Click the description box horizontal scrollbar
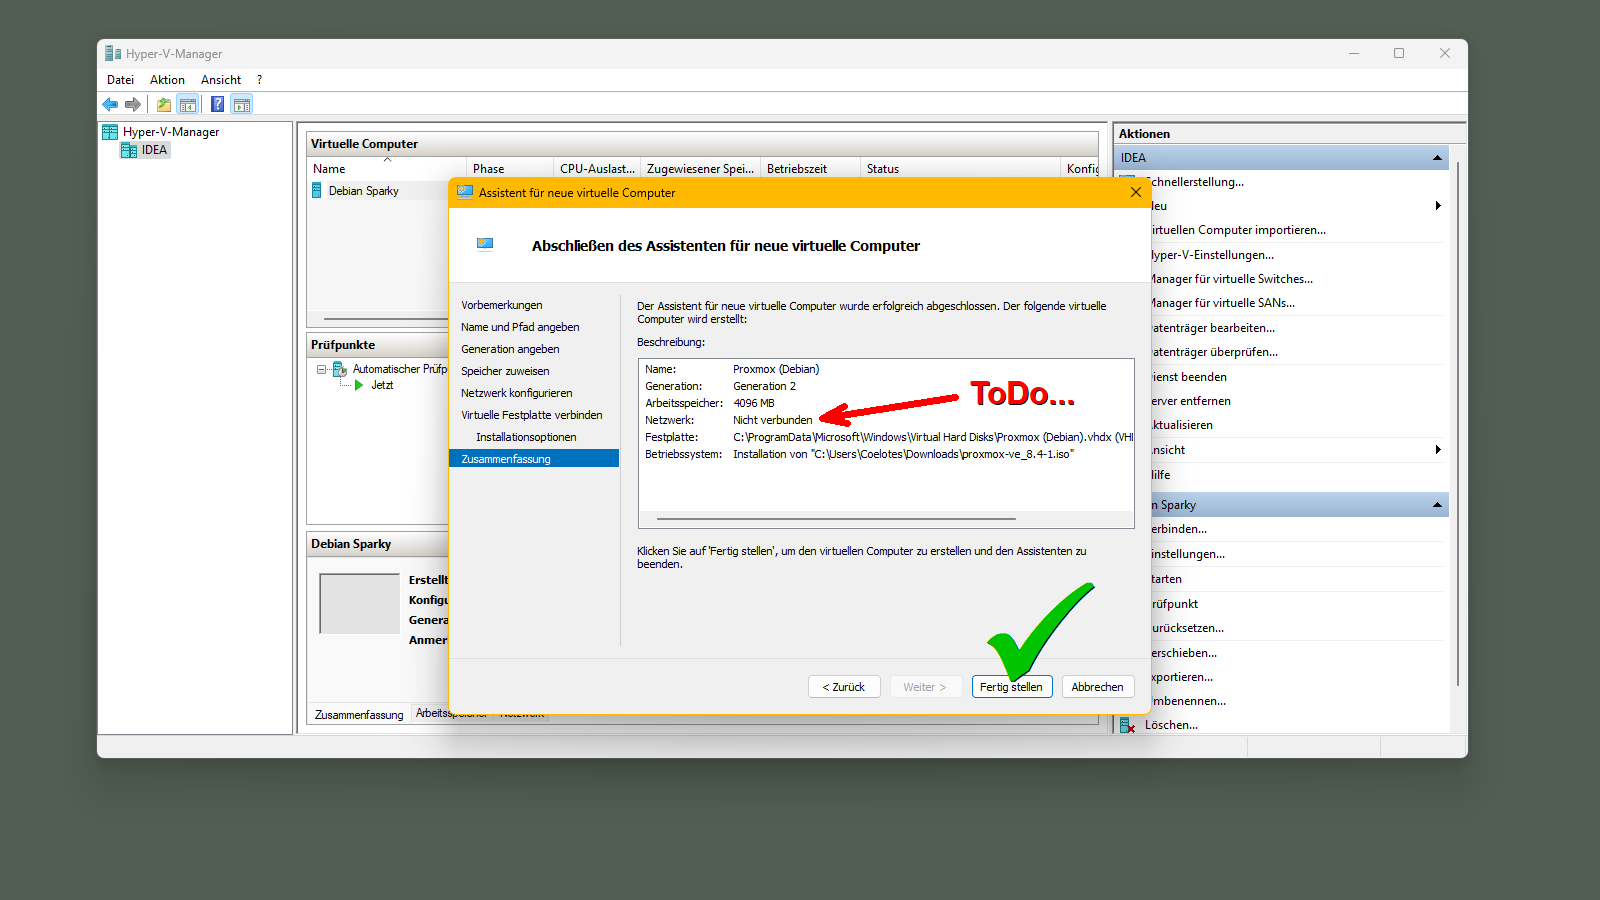Viewport: 1600px width, 900px height. [836, 519]
